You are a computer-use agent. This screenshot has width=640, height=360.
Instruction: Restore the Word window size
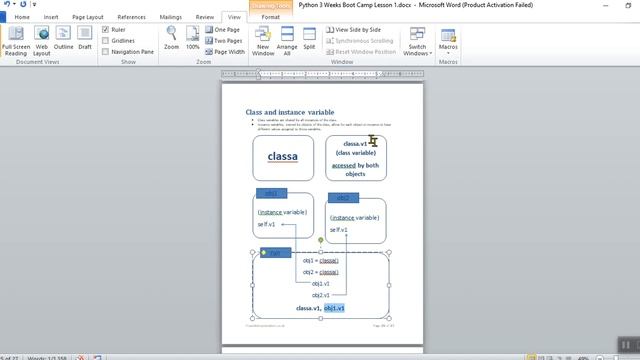(x=628, y=5)
